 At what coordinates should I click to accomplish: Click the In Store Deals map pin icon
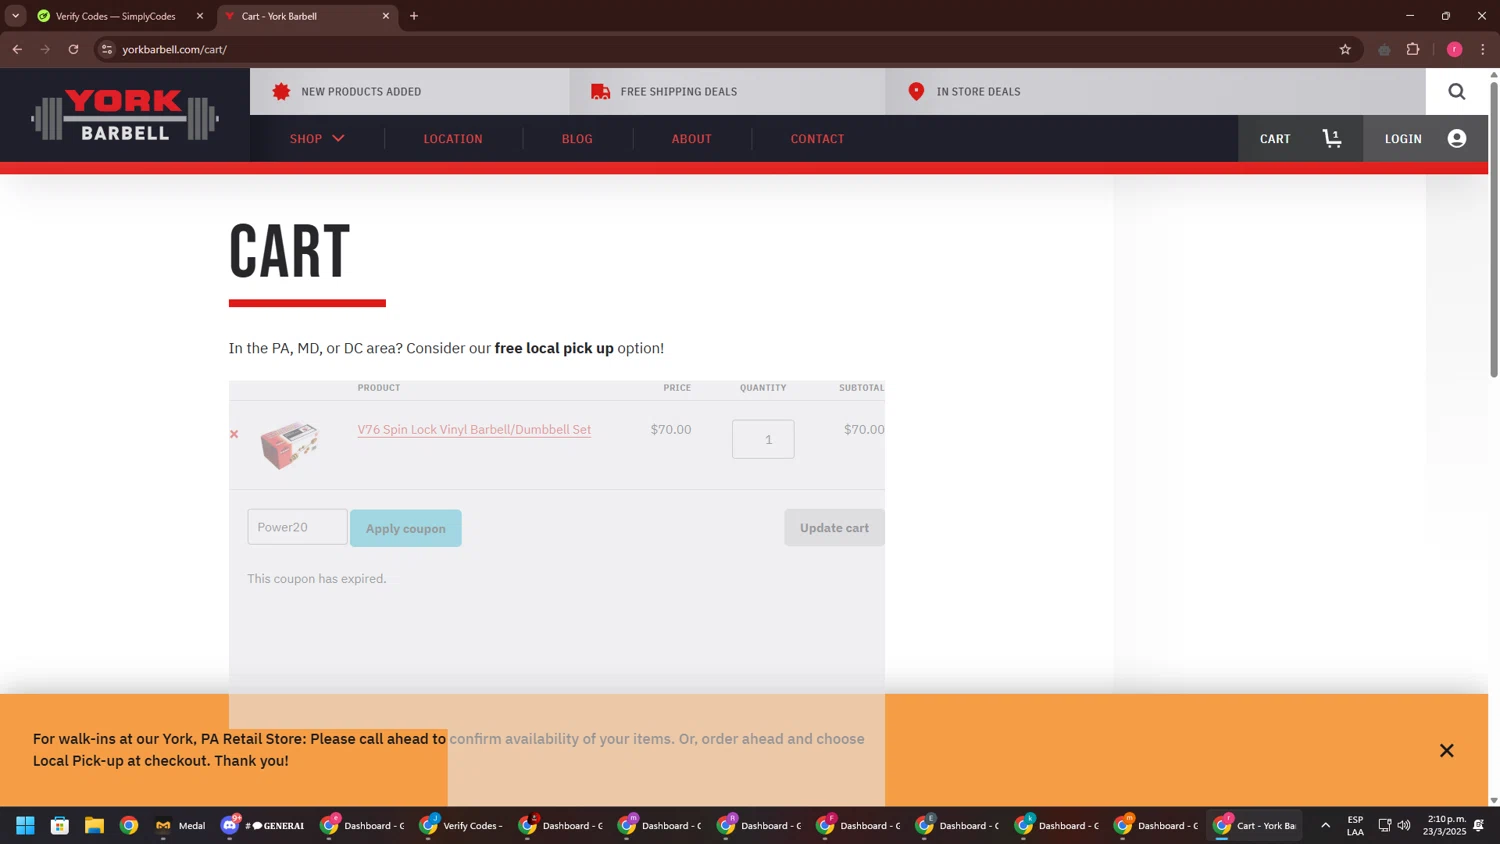coord(916,92)
